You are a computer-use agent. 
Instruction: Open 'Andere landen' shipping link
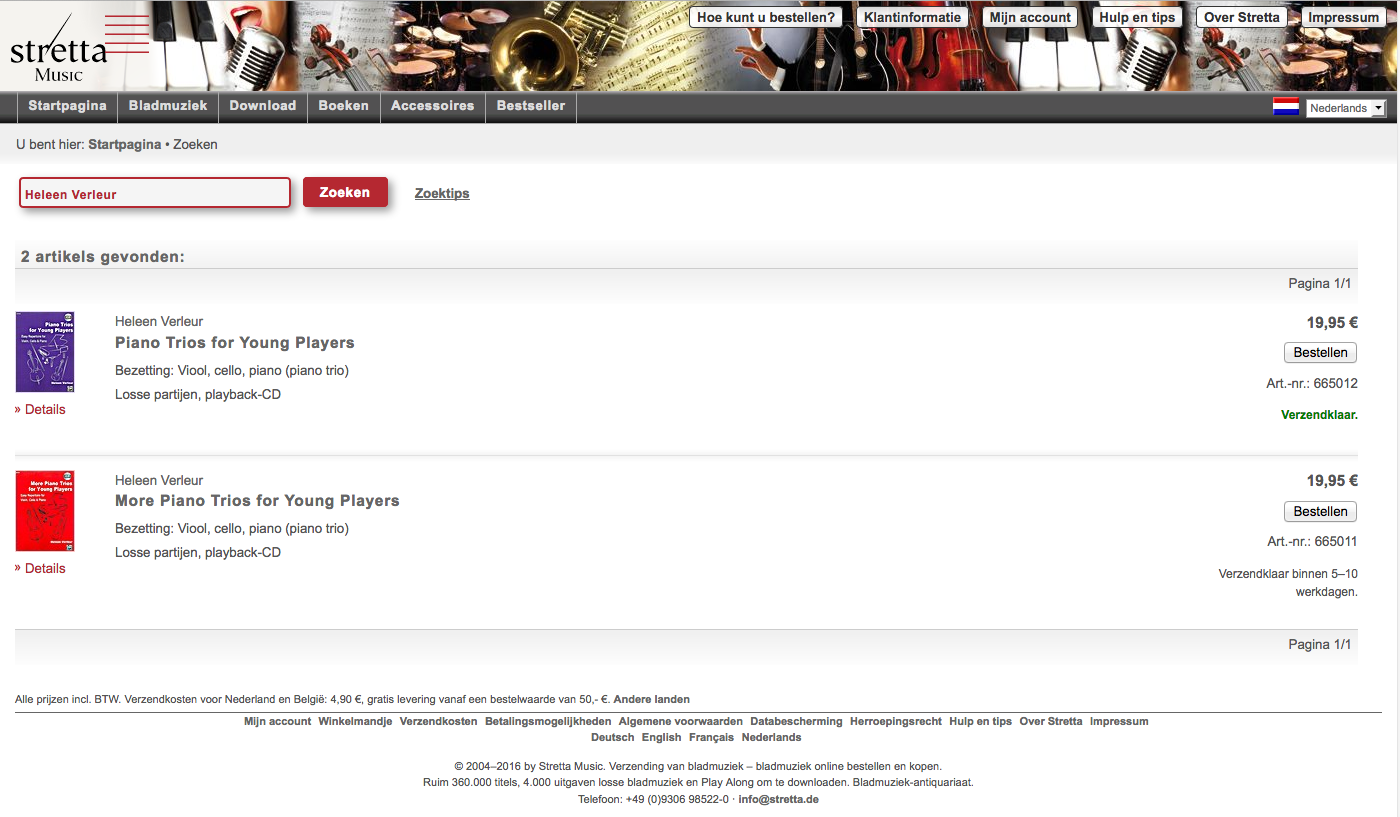[651, 699]
